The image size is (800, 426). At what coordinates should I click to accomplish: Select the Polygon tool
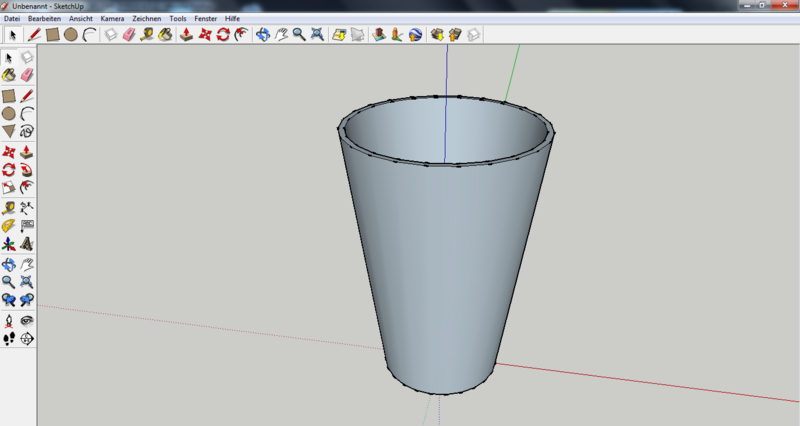click(x=8, y=131)
